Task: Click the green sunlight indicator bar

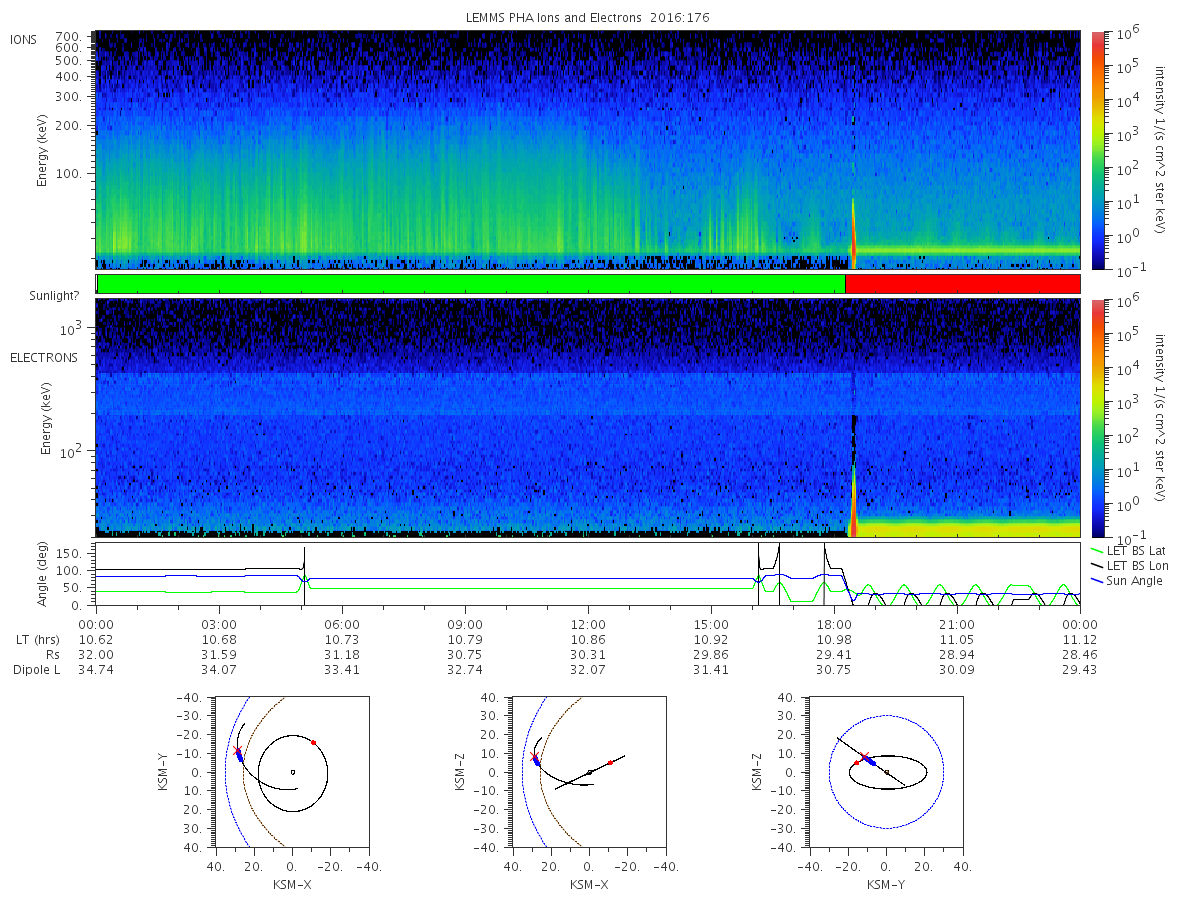Action: pos(471,284)
